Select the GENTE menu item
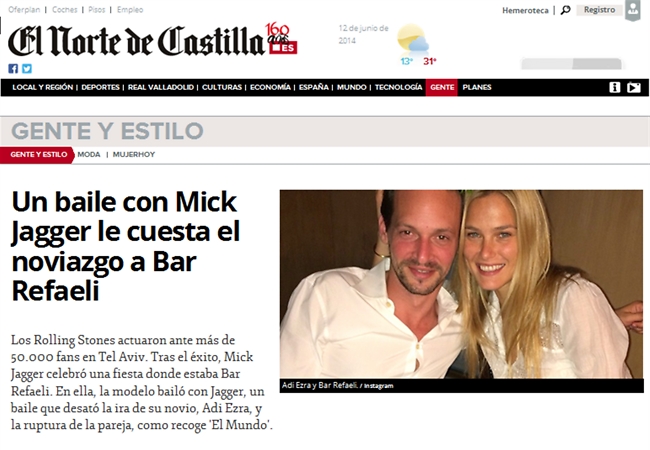This screenshot has width=650, height=450. pos(442,87)
